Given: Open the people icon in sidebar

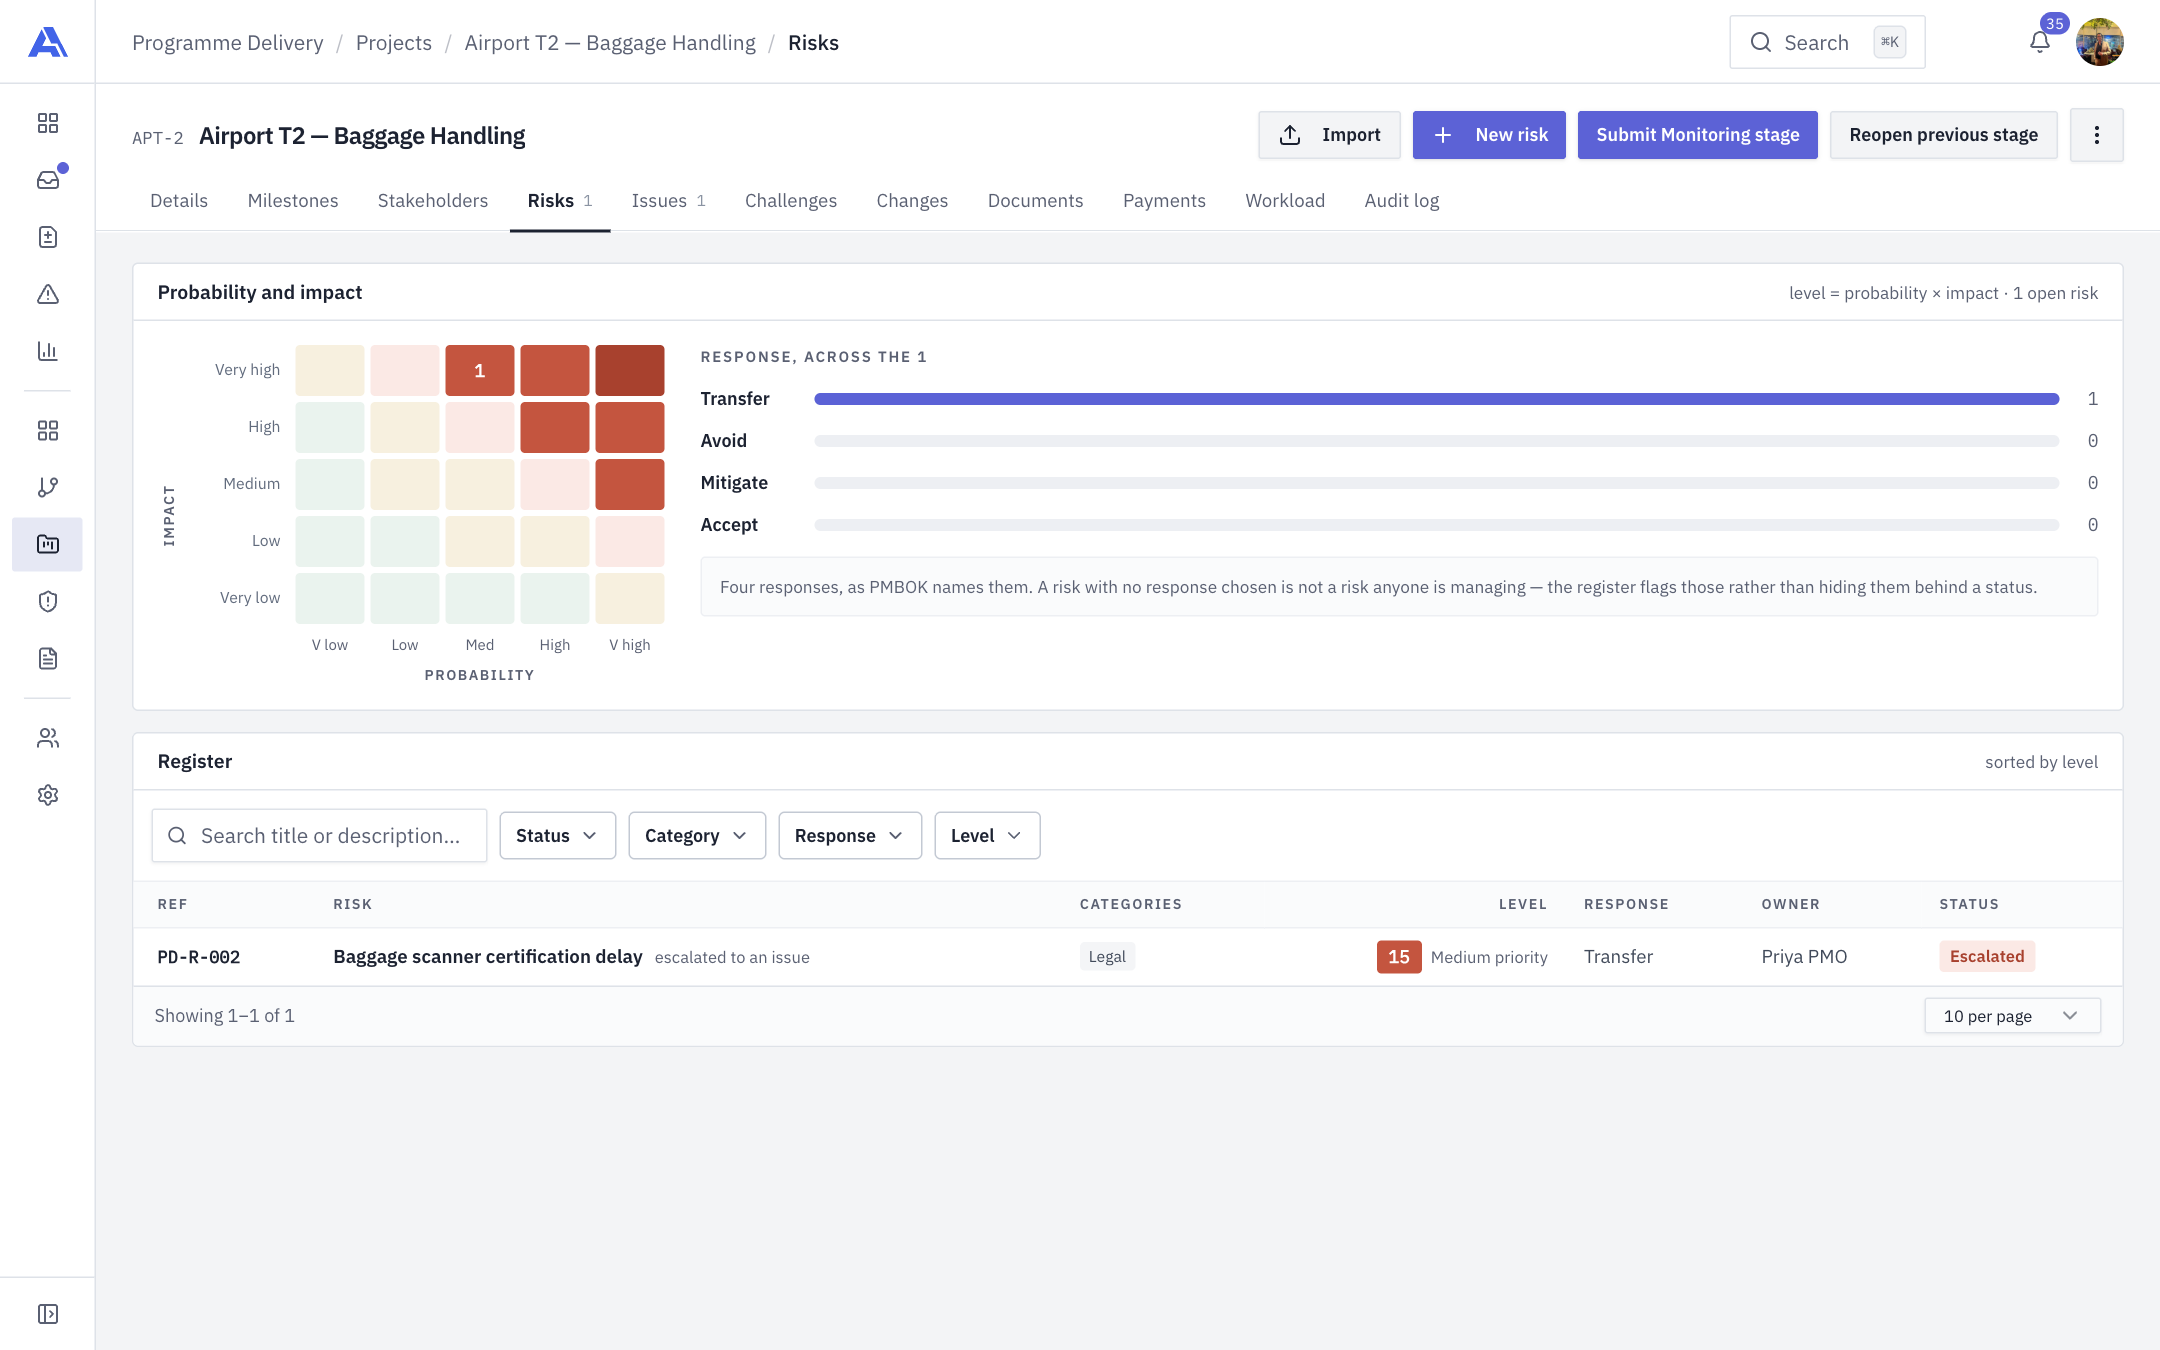Looking at the screenshot, I should click(47, 738).
